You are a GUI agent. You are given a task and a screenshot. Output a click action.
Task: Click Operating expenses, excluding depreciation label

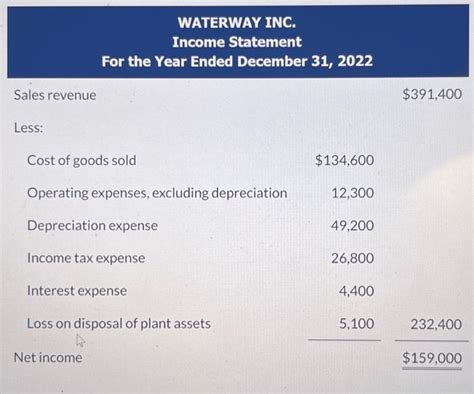[x=157, y=193]
